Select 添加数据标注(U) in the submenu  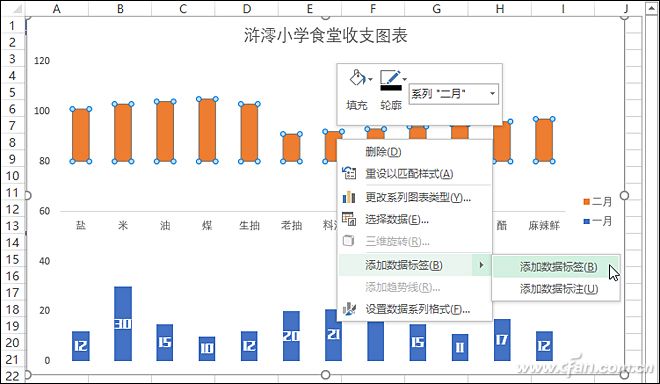[556, 289]
